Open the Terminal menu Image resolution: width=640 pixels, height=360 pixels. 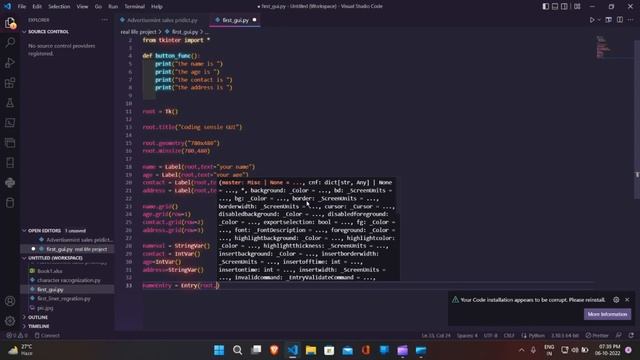[x=135, y=7]
